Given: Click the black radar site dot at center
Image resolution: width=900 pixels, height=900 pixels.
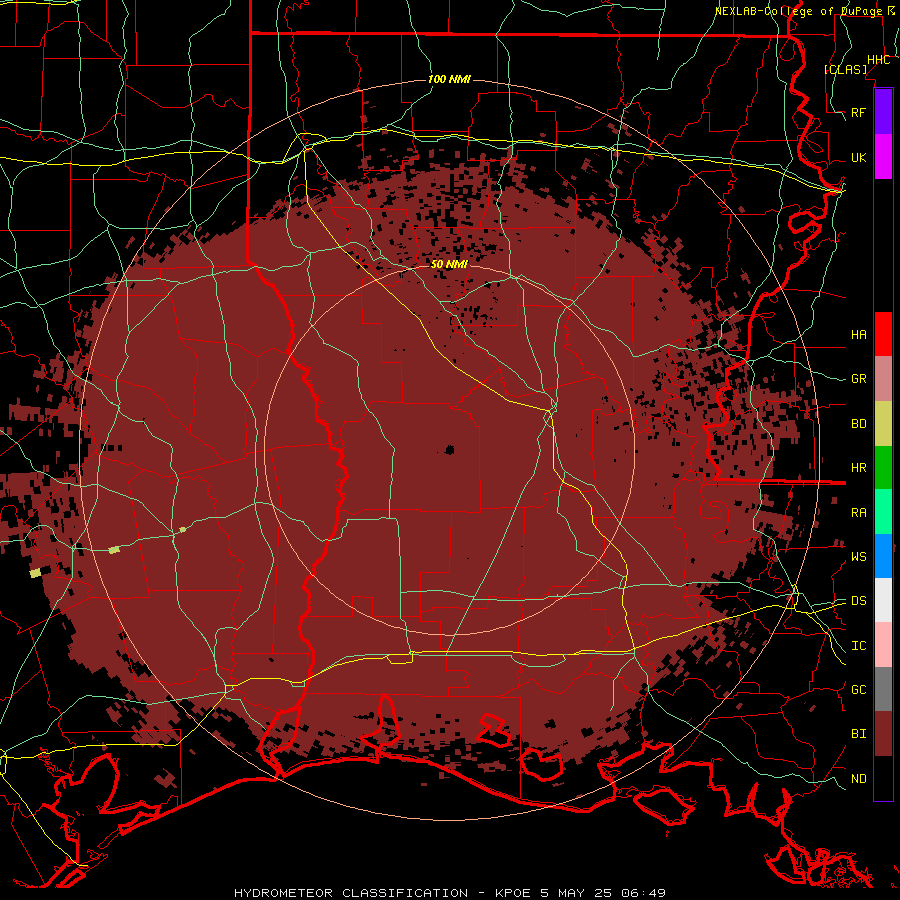Looking at the screenshot, I should (449, 449).
